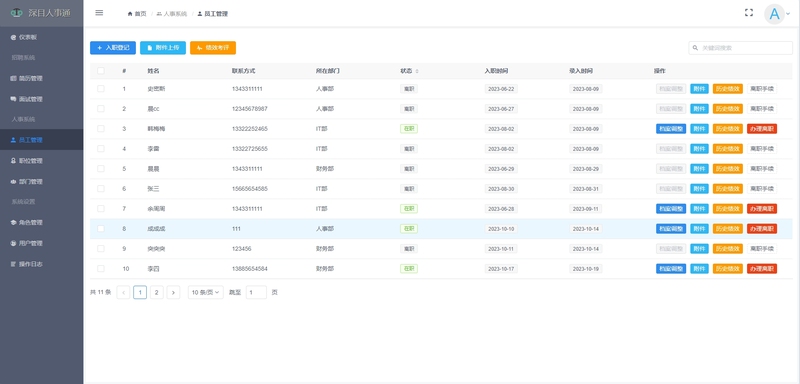800x384 pixels.
Task: Click 离职手续 button in row 6
Action: (x=762, y=189)
